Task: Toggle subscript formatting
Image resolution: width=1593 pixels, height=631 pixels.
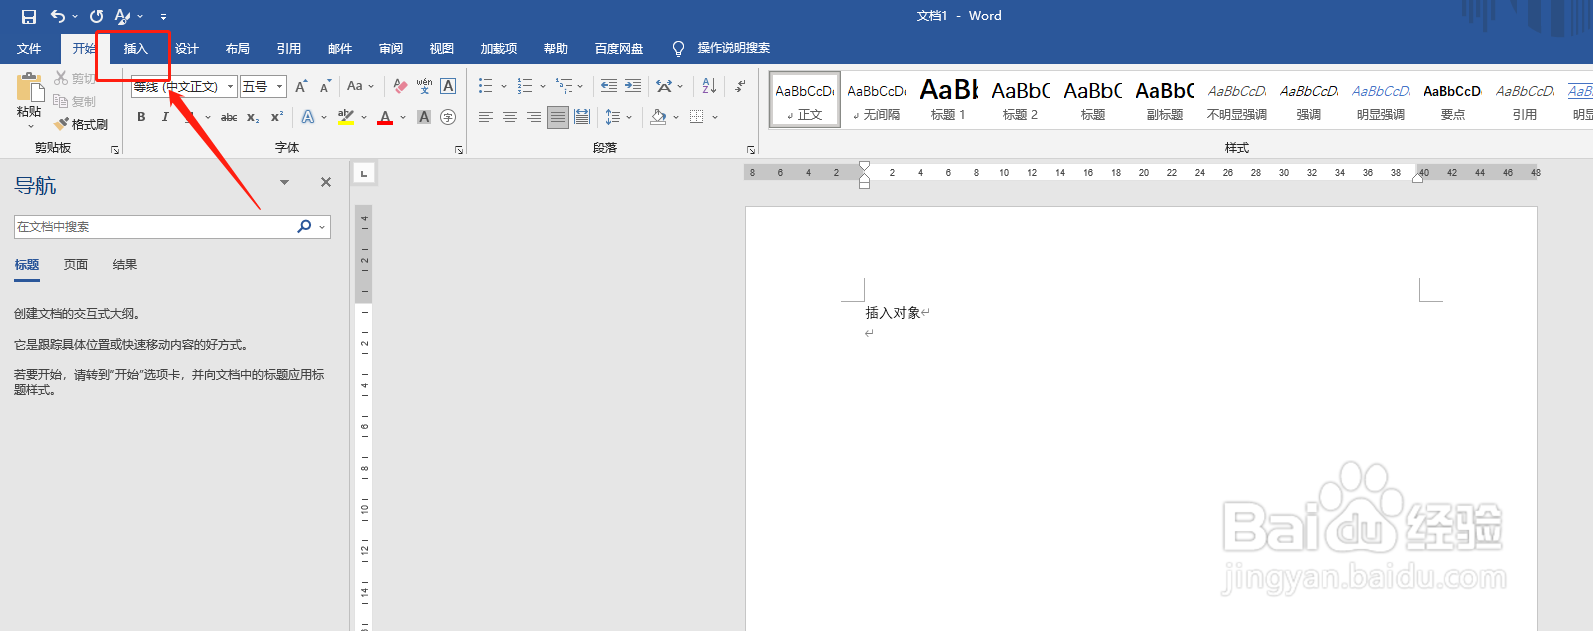Action: tap(253, 117)
